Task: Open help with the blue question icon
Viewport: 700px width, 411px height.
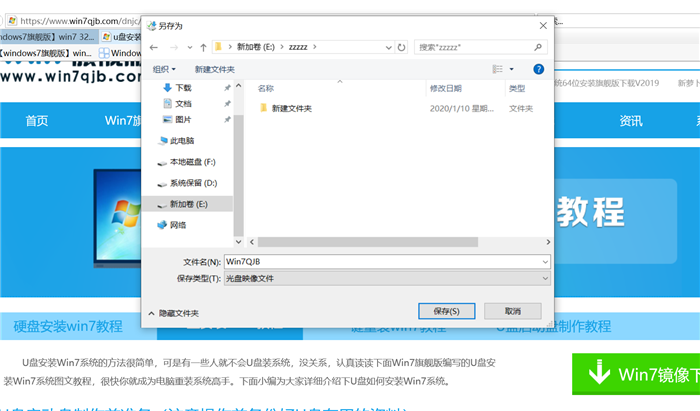Action: [x=538, y=69]
